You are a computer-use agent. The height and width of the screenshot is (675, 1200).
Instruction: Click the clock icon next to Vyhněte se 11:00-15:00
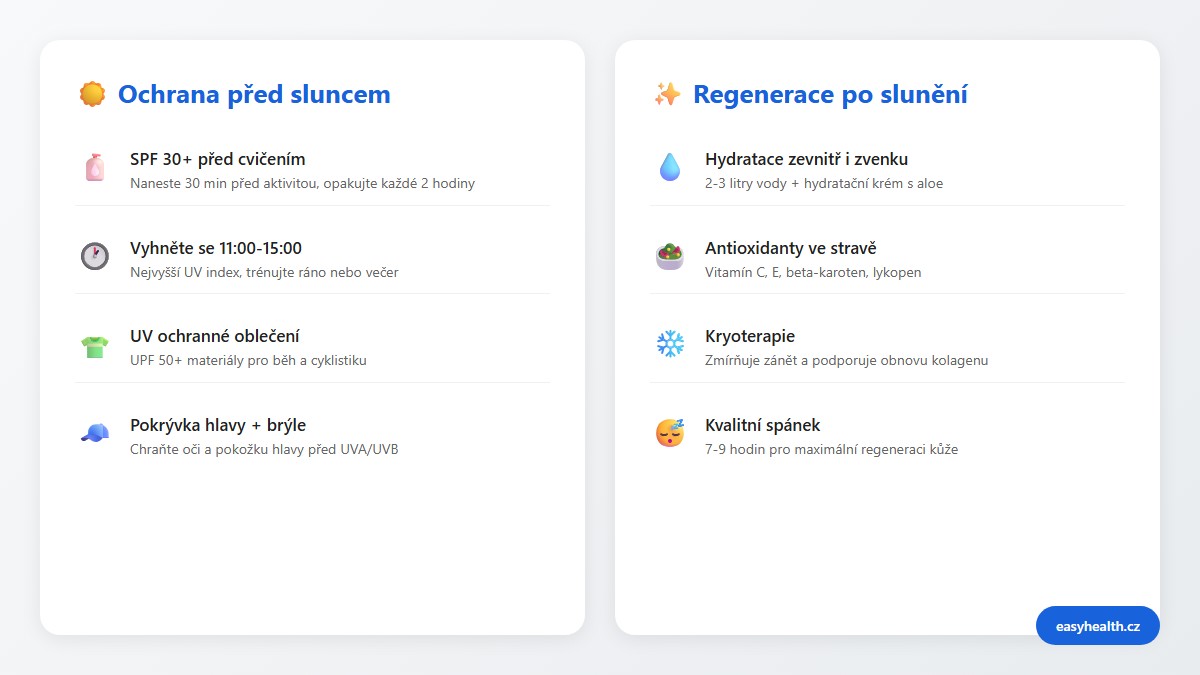pos(95,256)
